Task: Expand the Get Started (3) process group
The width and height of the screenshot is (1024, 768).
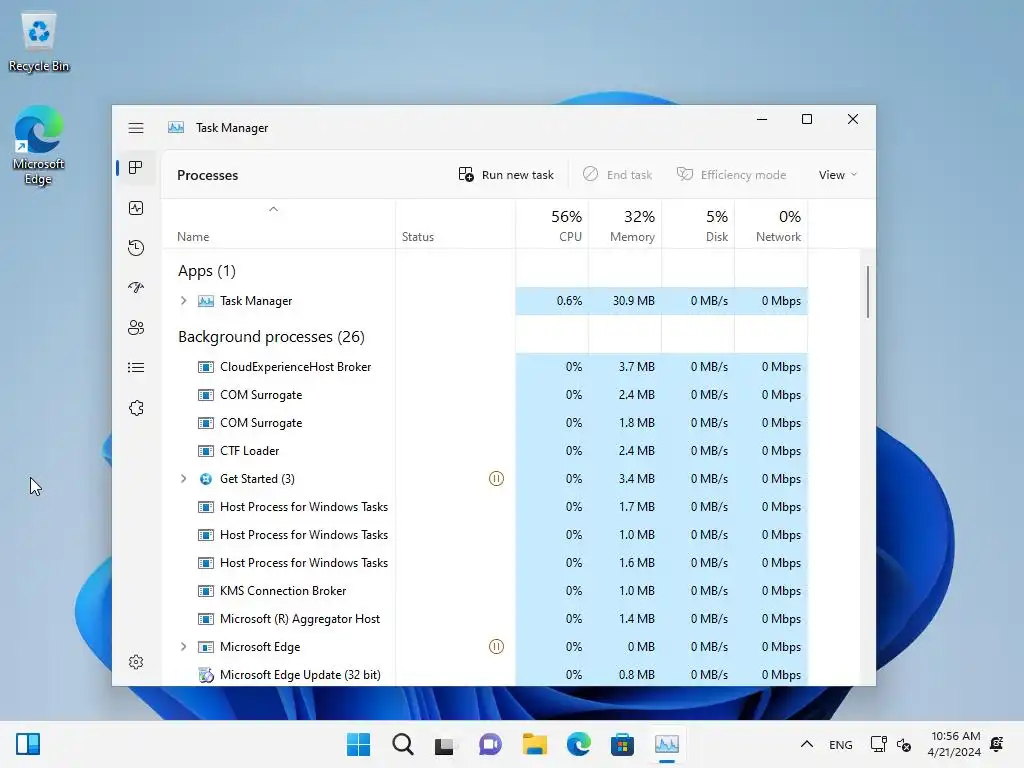Action: [184, 479]
